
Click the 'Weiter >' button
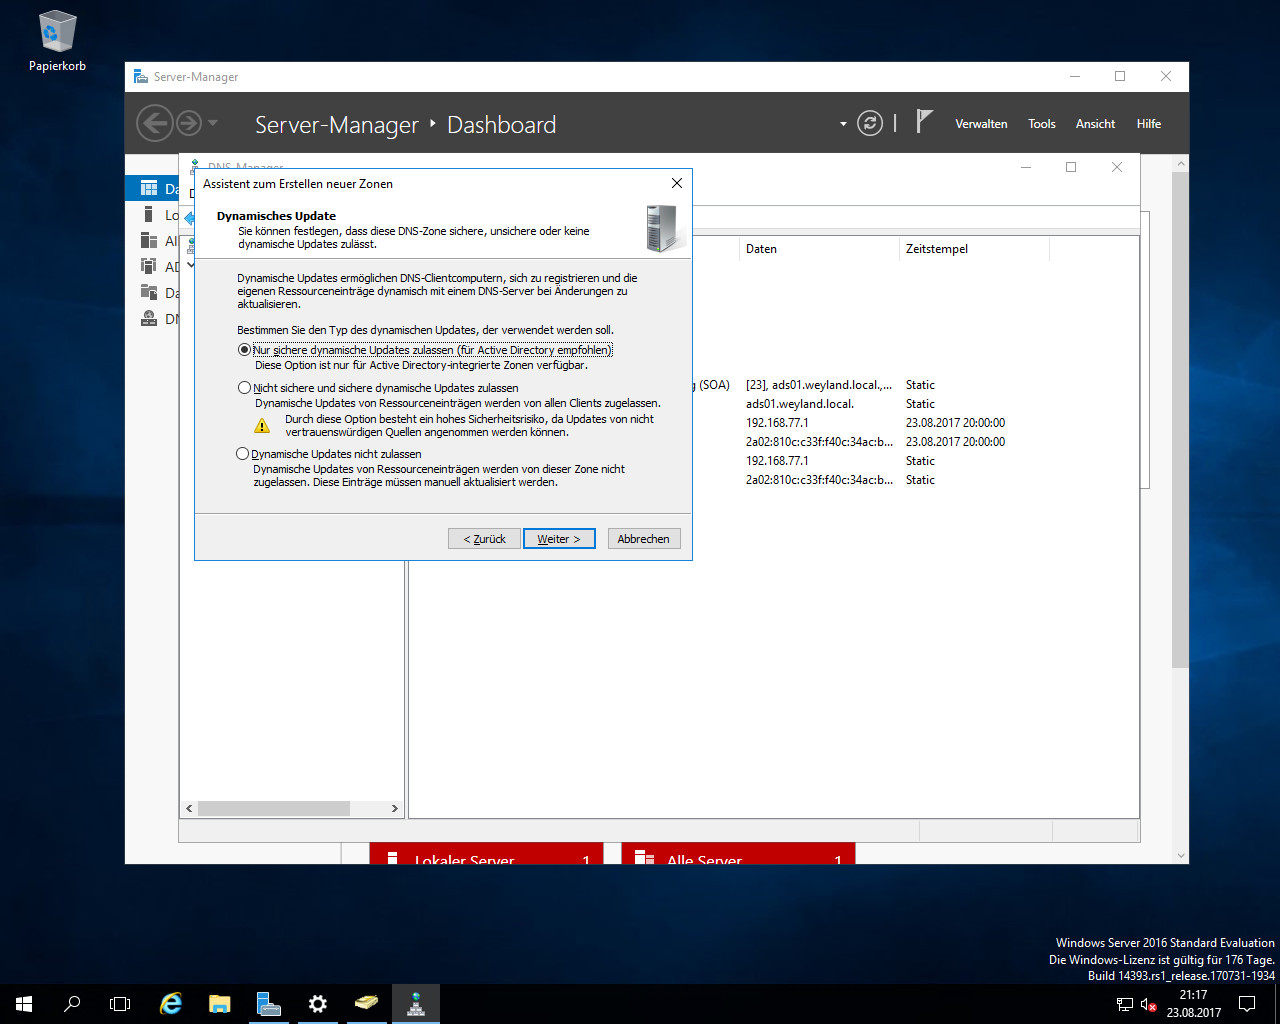point(559,539)
